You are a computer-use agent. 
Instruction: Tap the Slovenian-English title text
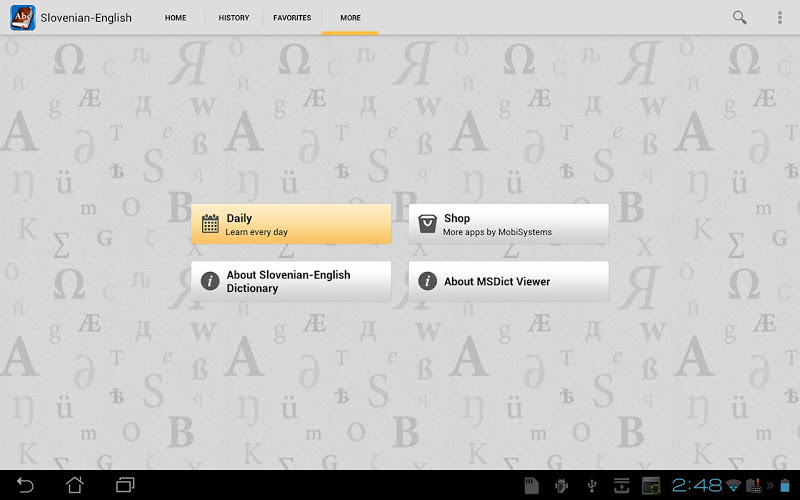click(86, 18)
